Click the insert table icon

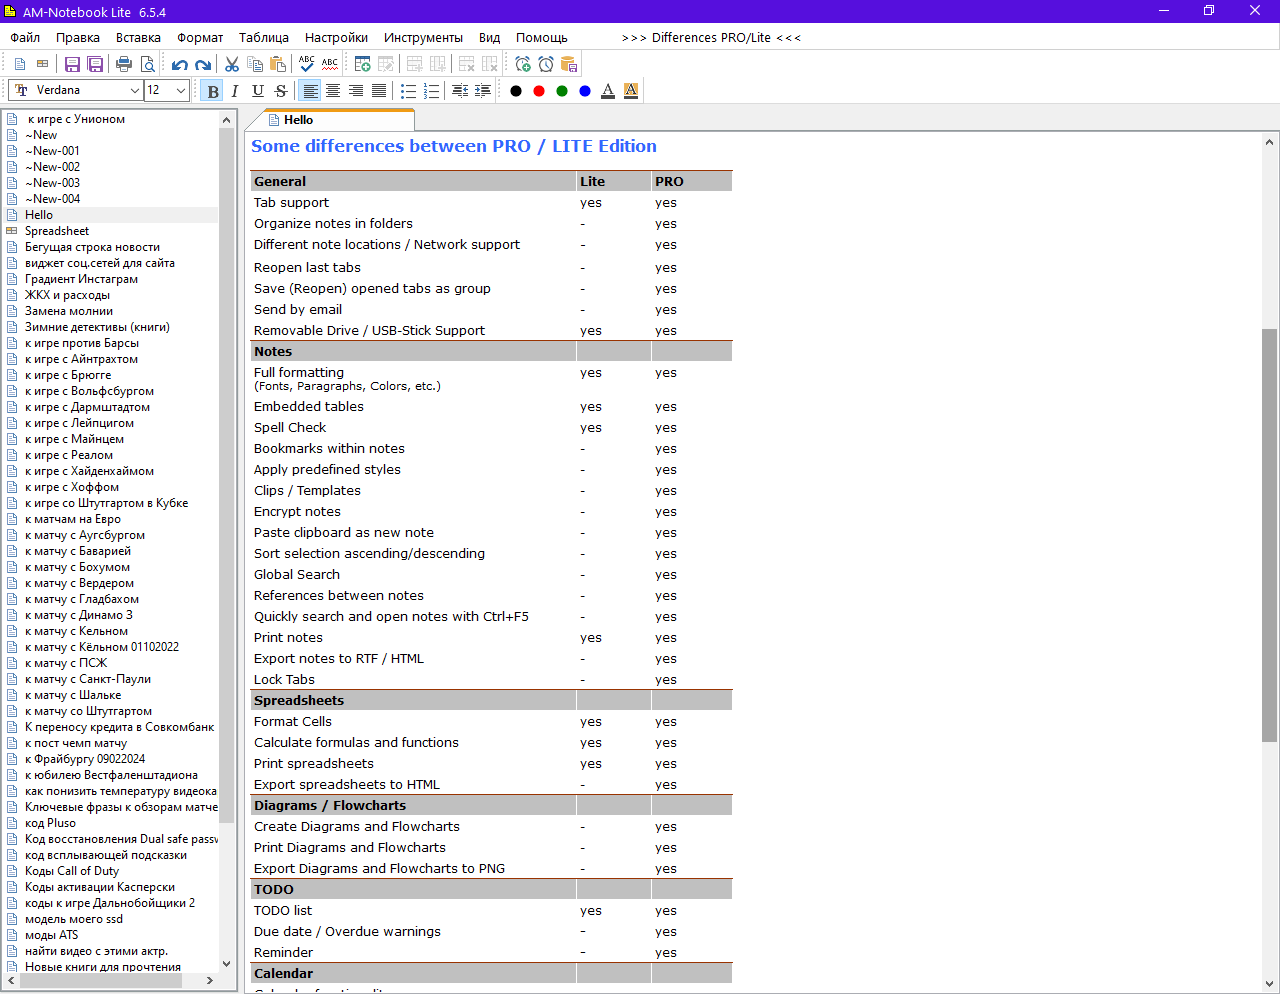(x=363, y=64)
